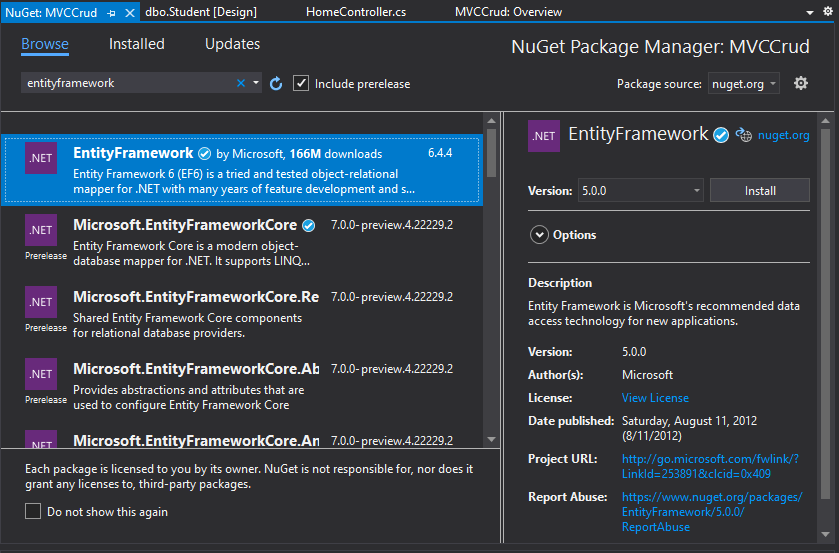Open the Version 5.0.0 dropdown
Screen dimensions: 839x553
(x=640, y=190)
